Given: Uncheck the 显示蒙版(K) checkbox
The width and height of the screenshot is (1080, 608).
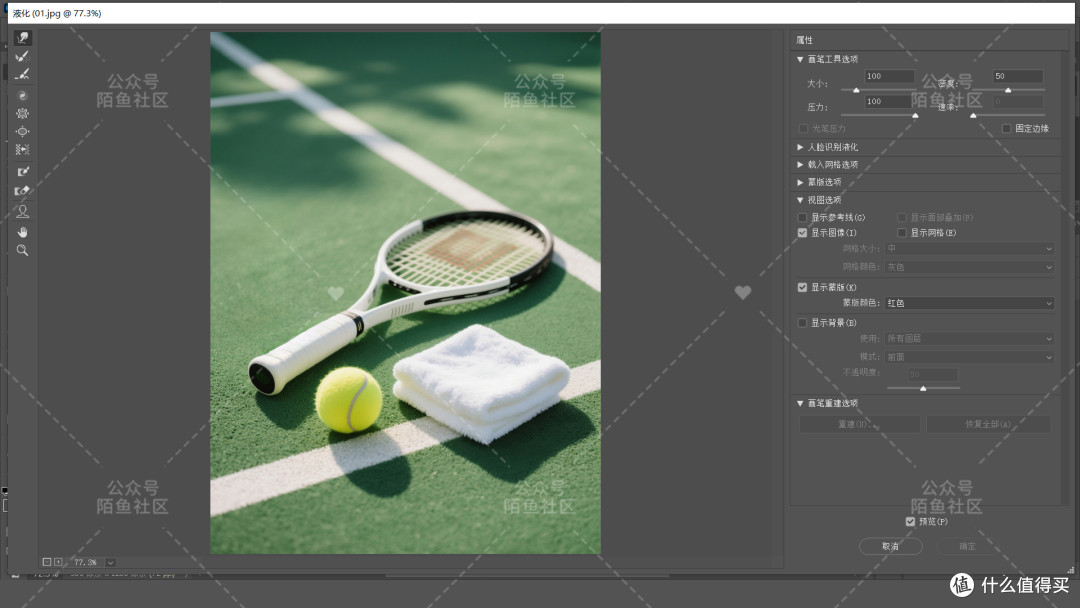Looking at the screenshot, I should (802, 287).
